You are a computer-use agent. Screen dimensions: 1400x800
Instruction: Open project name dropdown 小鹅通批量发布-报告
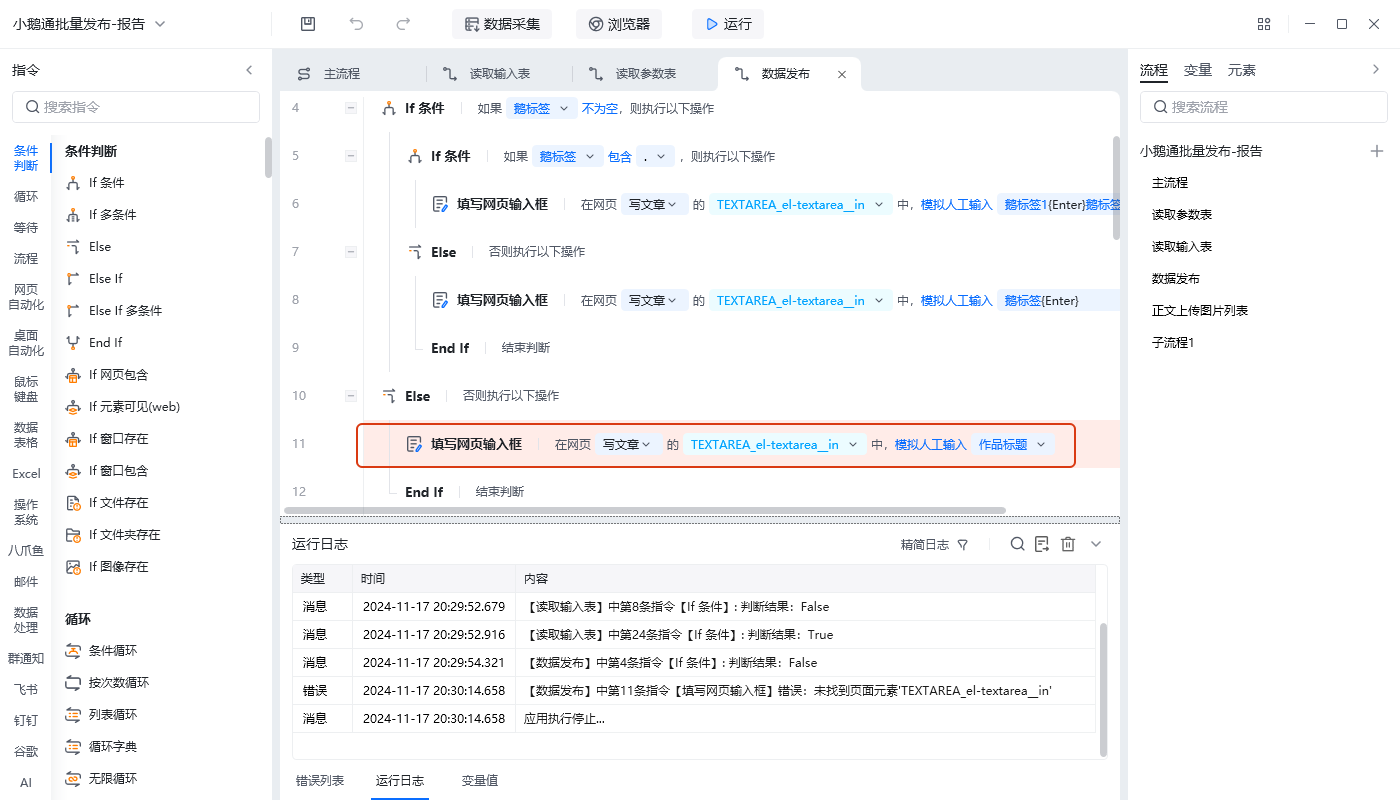point(90,24)
